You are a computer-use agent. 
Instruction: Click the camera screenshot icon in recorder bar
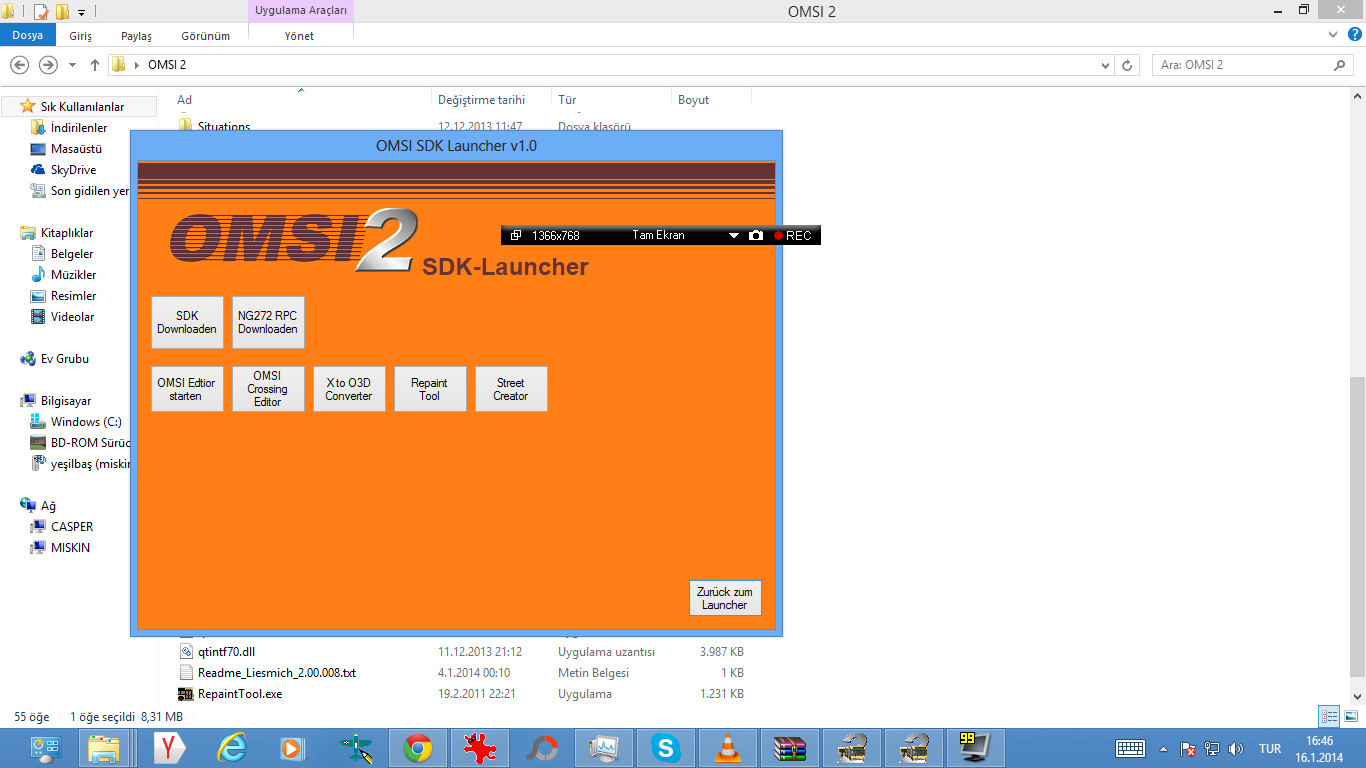(756, 235)
